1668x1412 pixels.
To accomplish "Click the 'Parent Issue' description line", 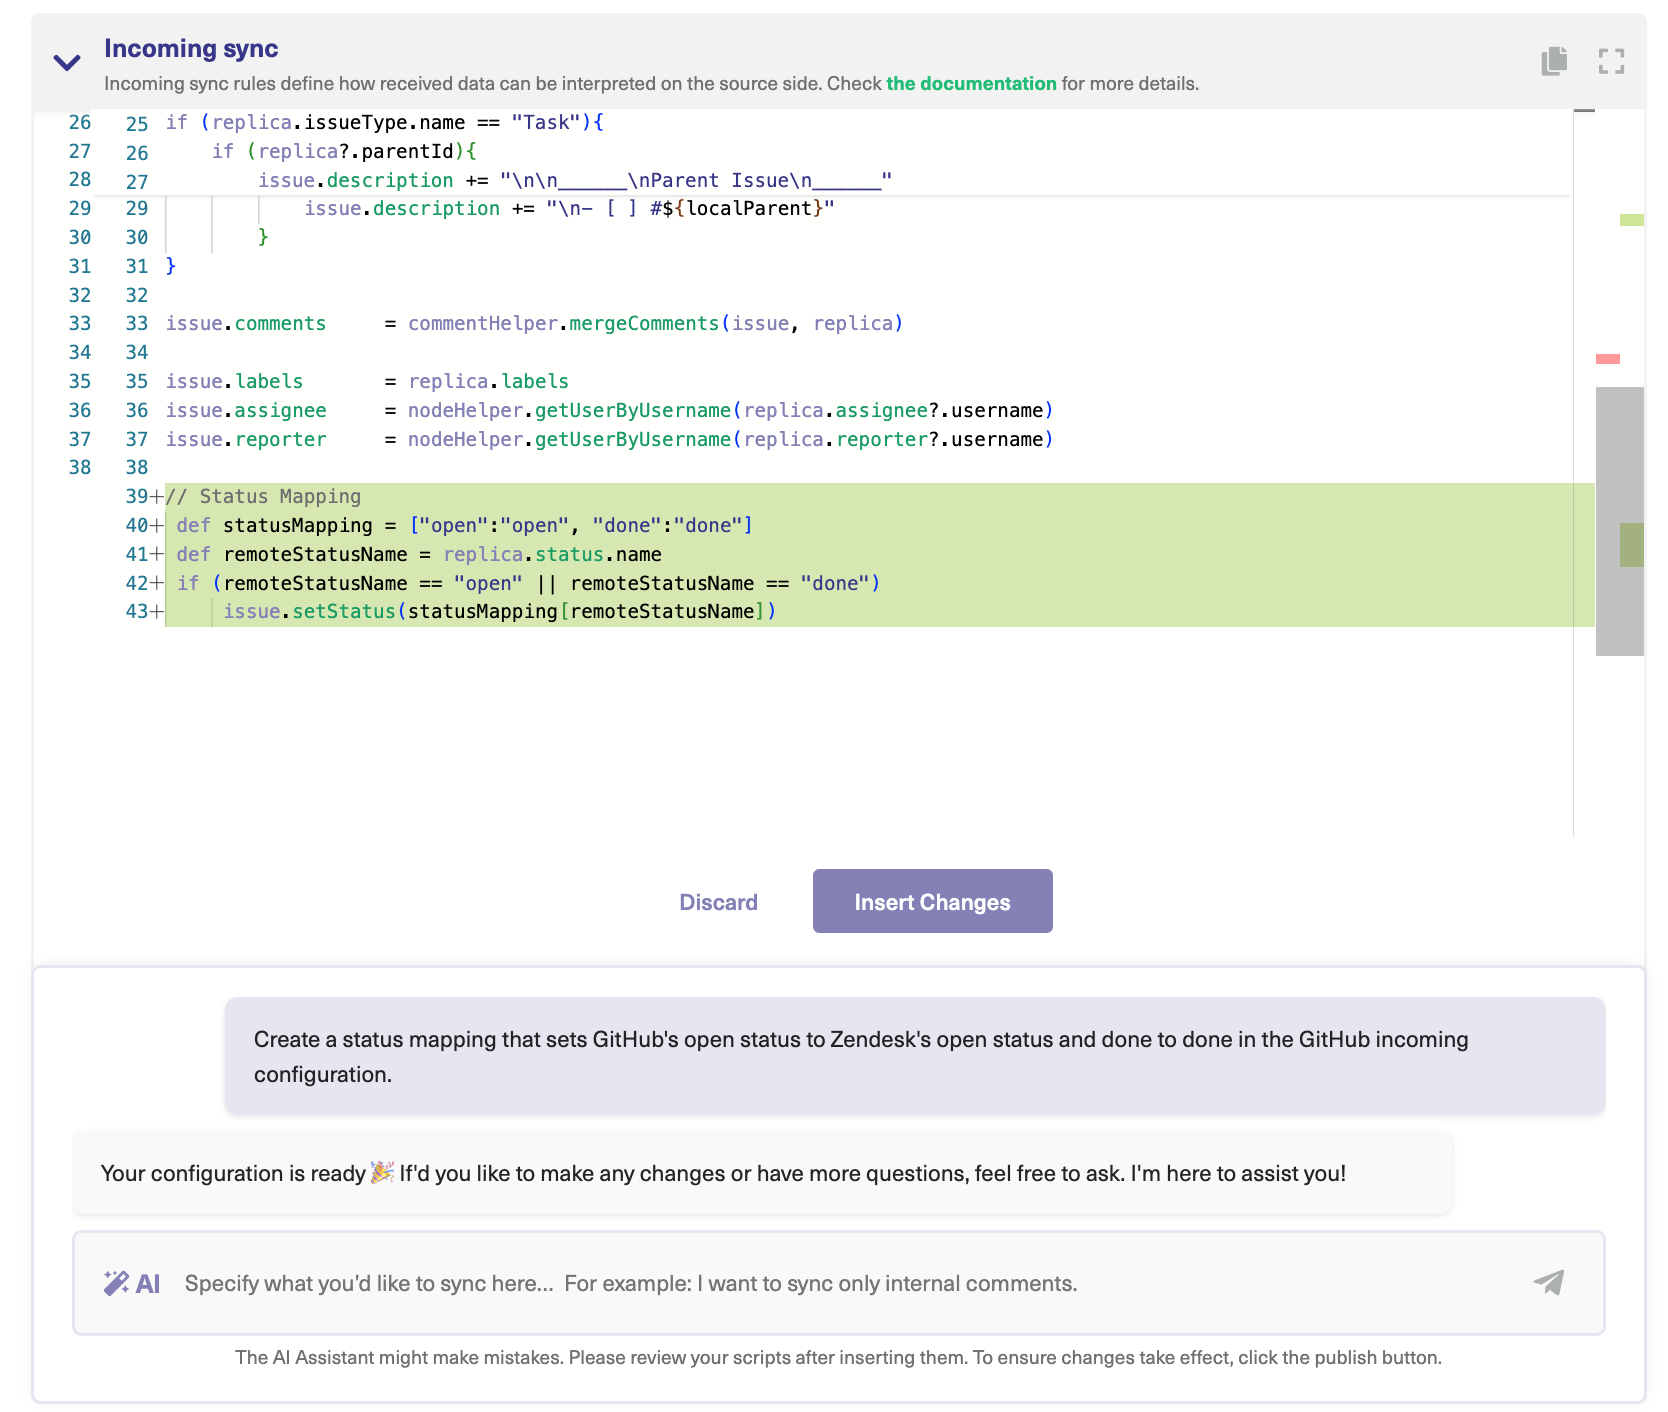I will (x=575, y=181).
